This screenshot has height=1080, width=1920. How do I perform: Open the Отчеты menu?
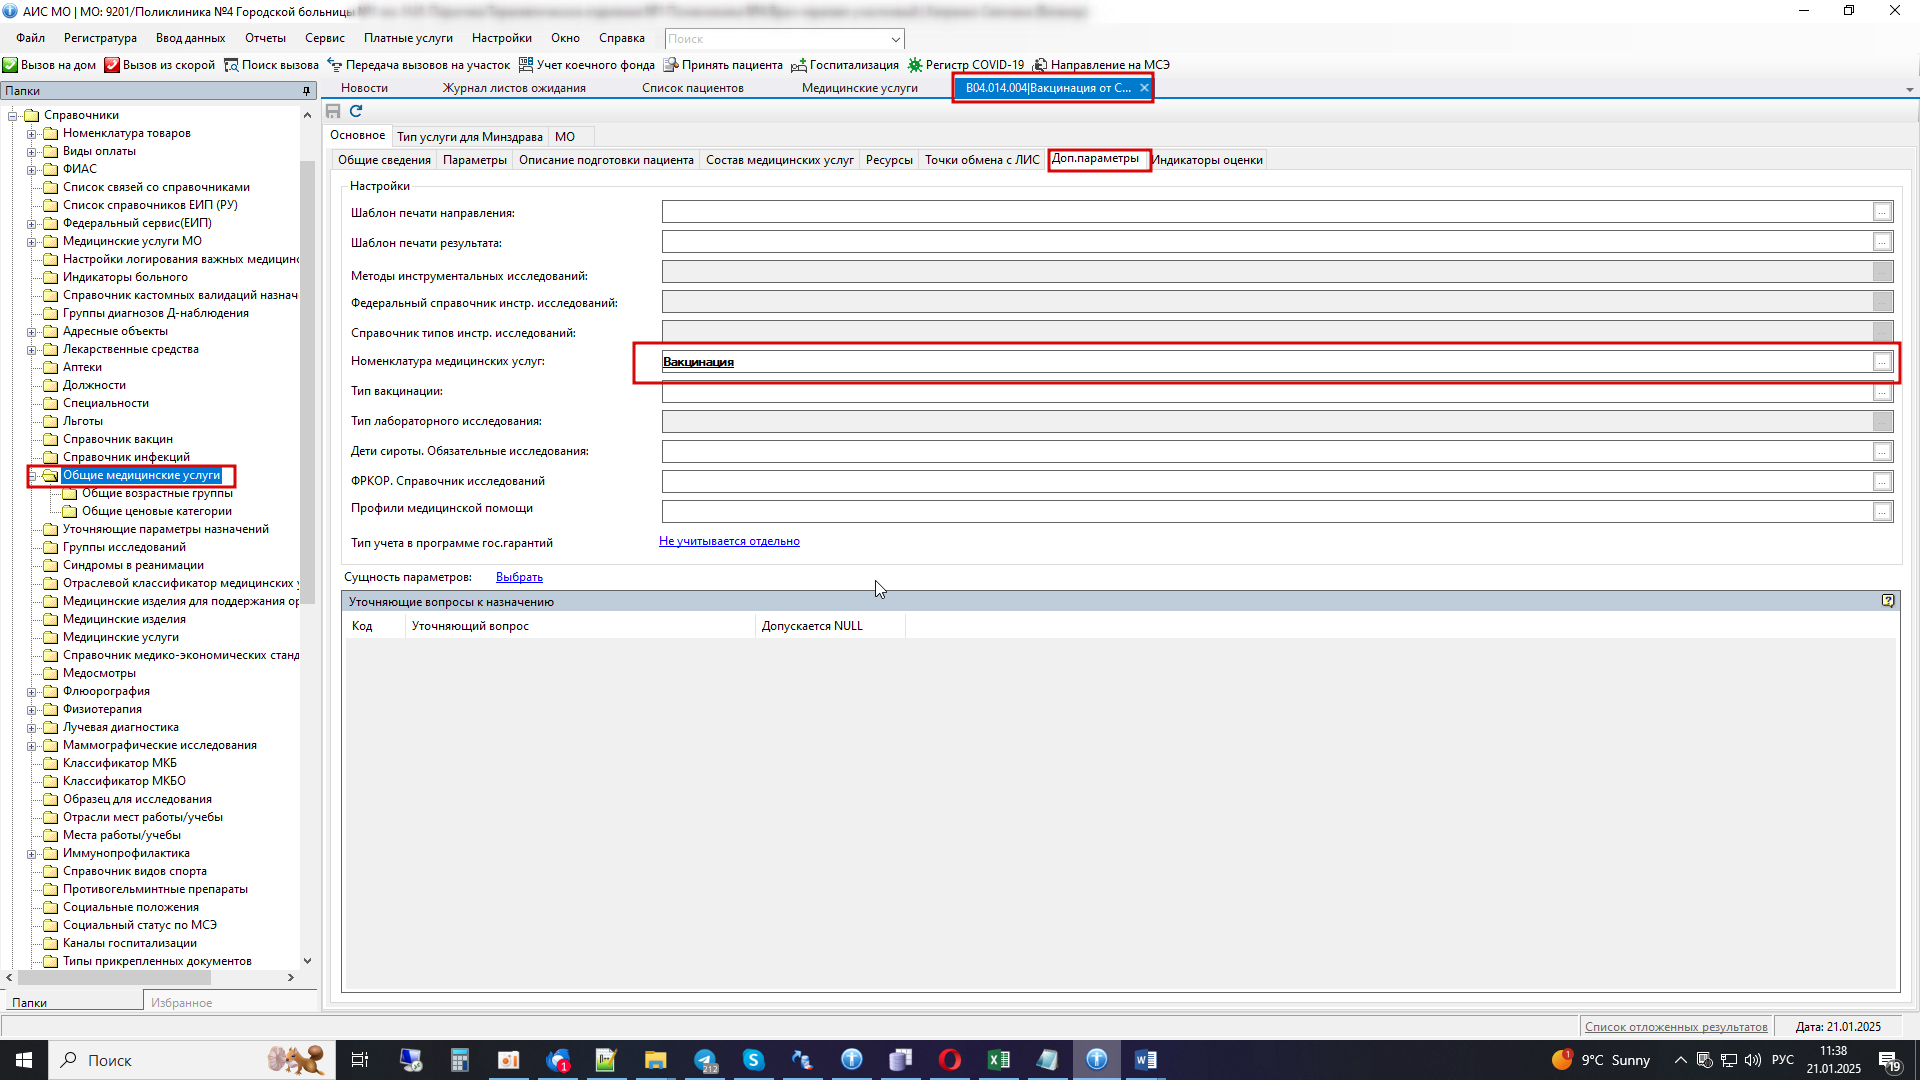pos(265,38)
